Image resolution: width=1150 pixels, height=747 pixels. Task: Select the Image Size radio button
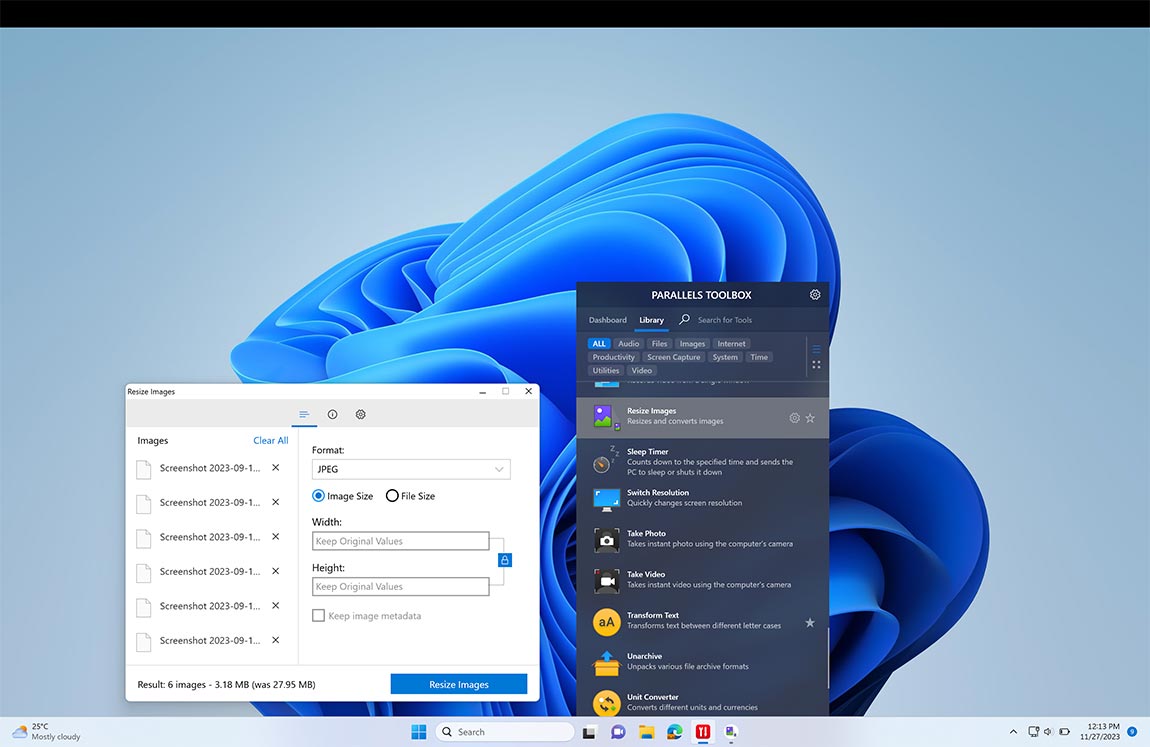click(x=317, y=495)
